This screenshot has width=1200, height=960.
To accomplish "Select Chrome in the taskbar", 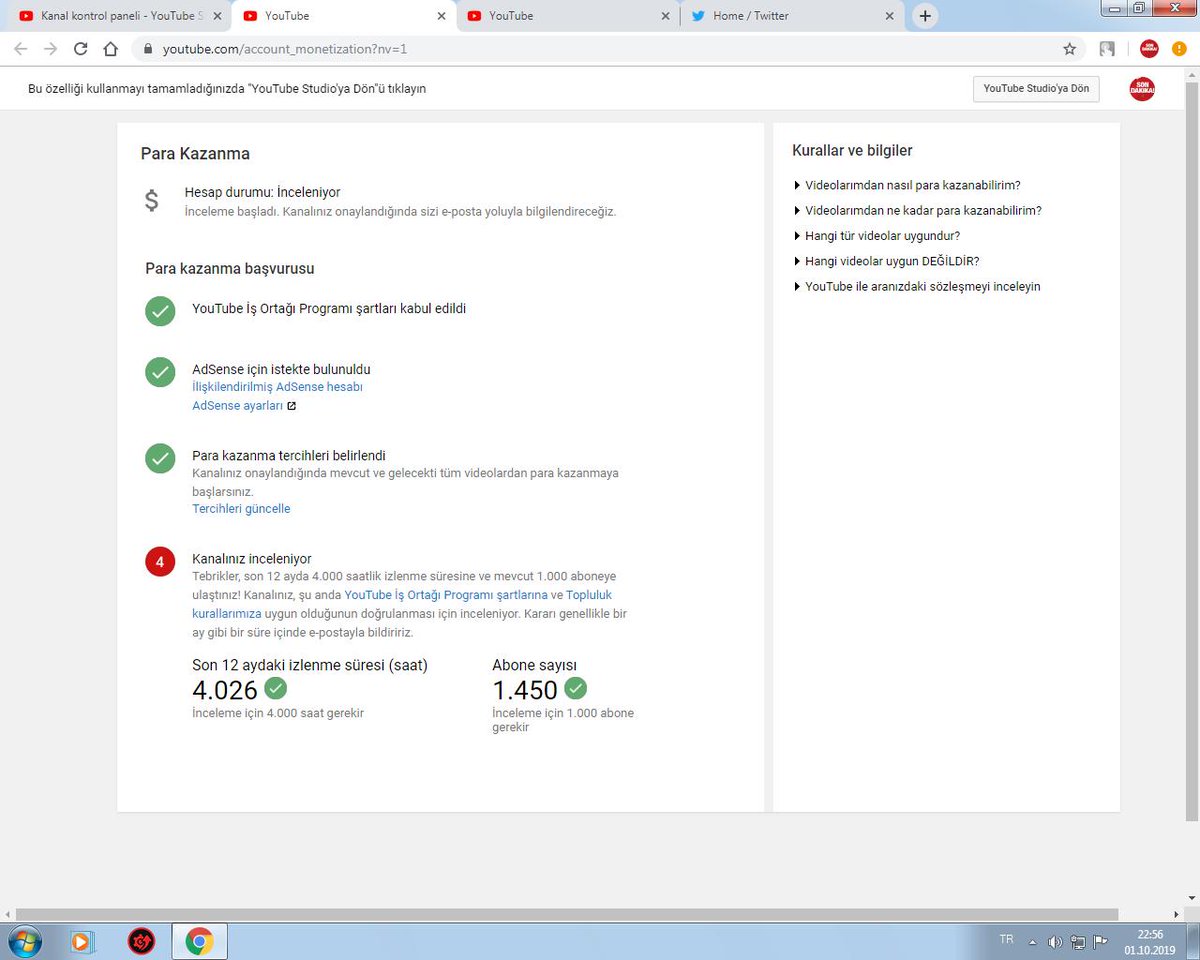I will pyautogui.click(x=199, y=941).
